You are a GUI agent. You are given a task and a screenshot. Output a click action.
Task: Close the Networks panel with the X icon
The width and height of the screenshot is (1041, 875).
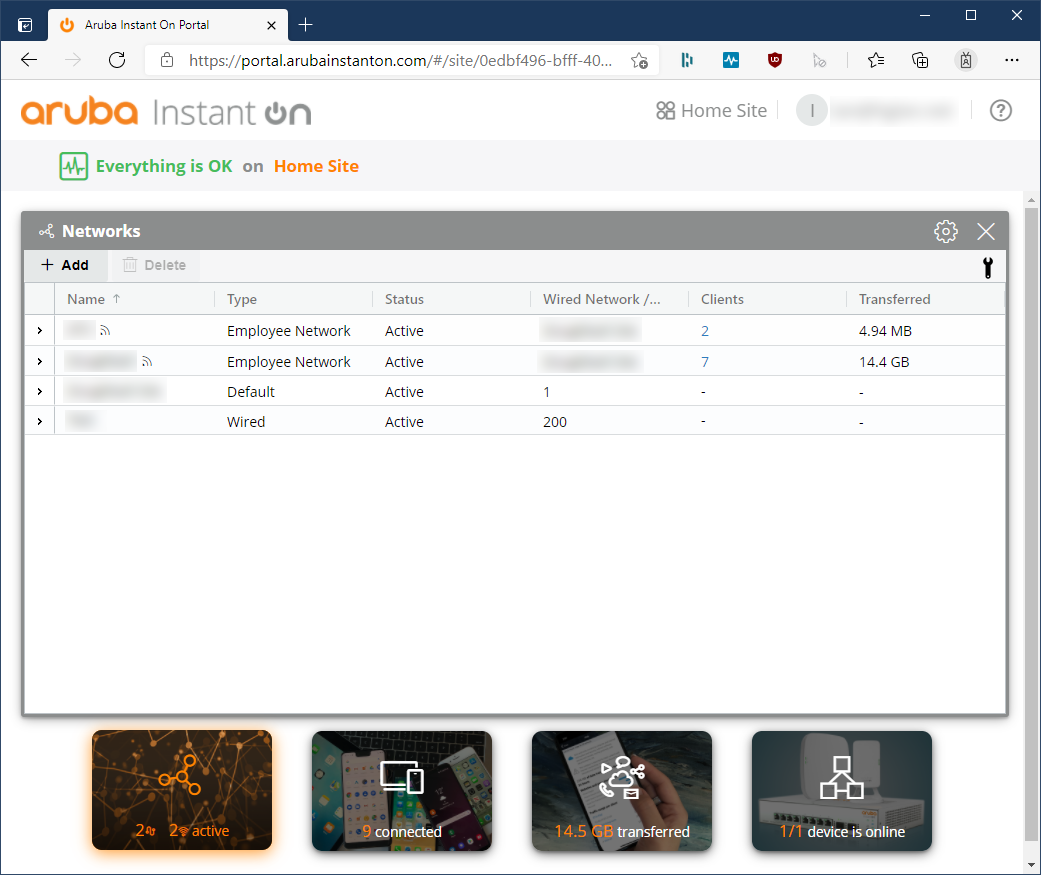[986, 231]
